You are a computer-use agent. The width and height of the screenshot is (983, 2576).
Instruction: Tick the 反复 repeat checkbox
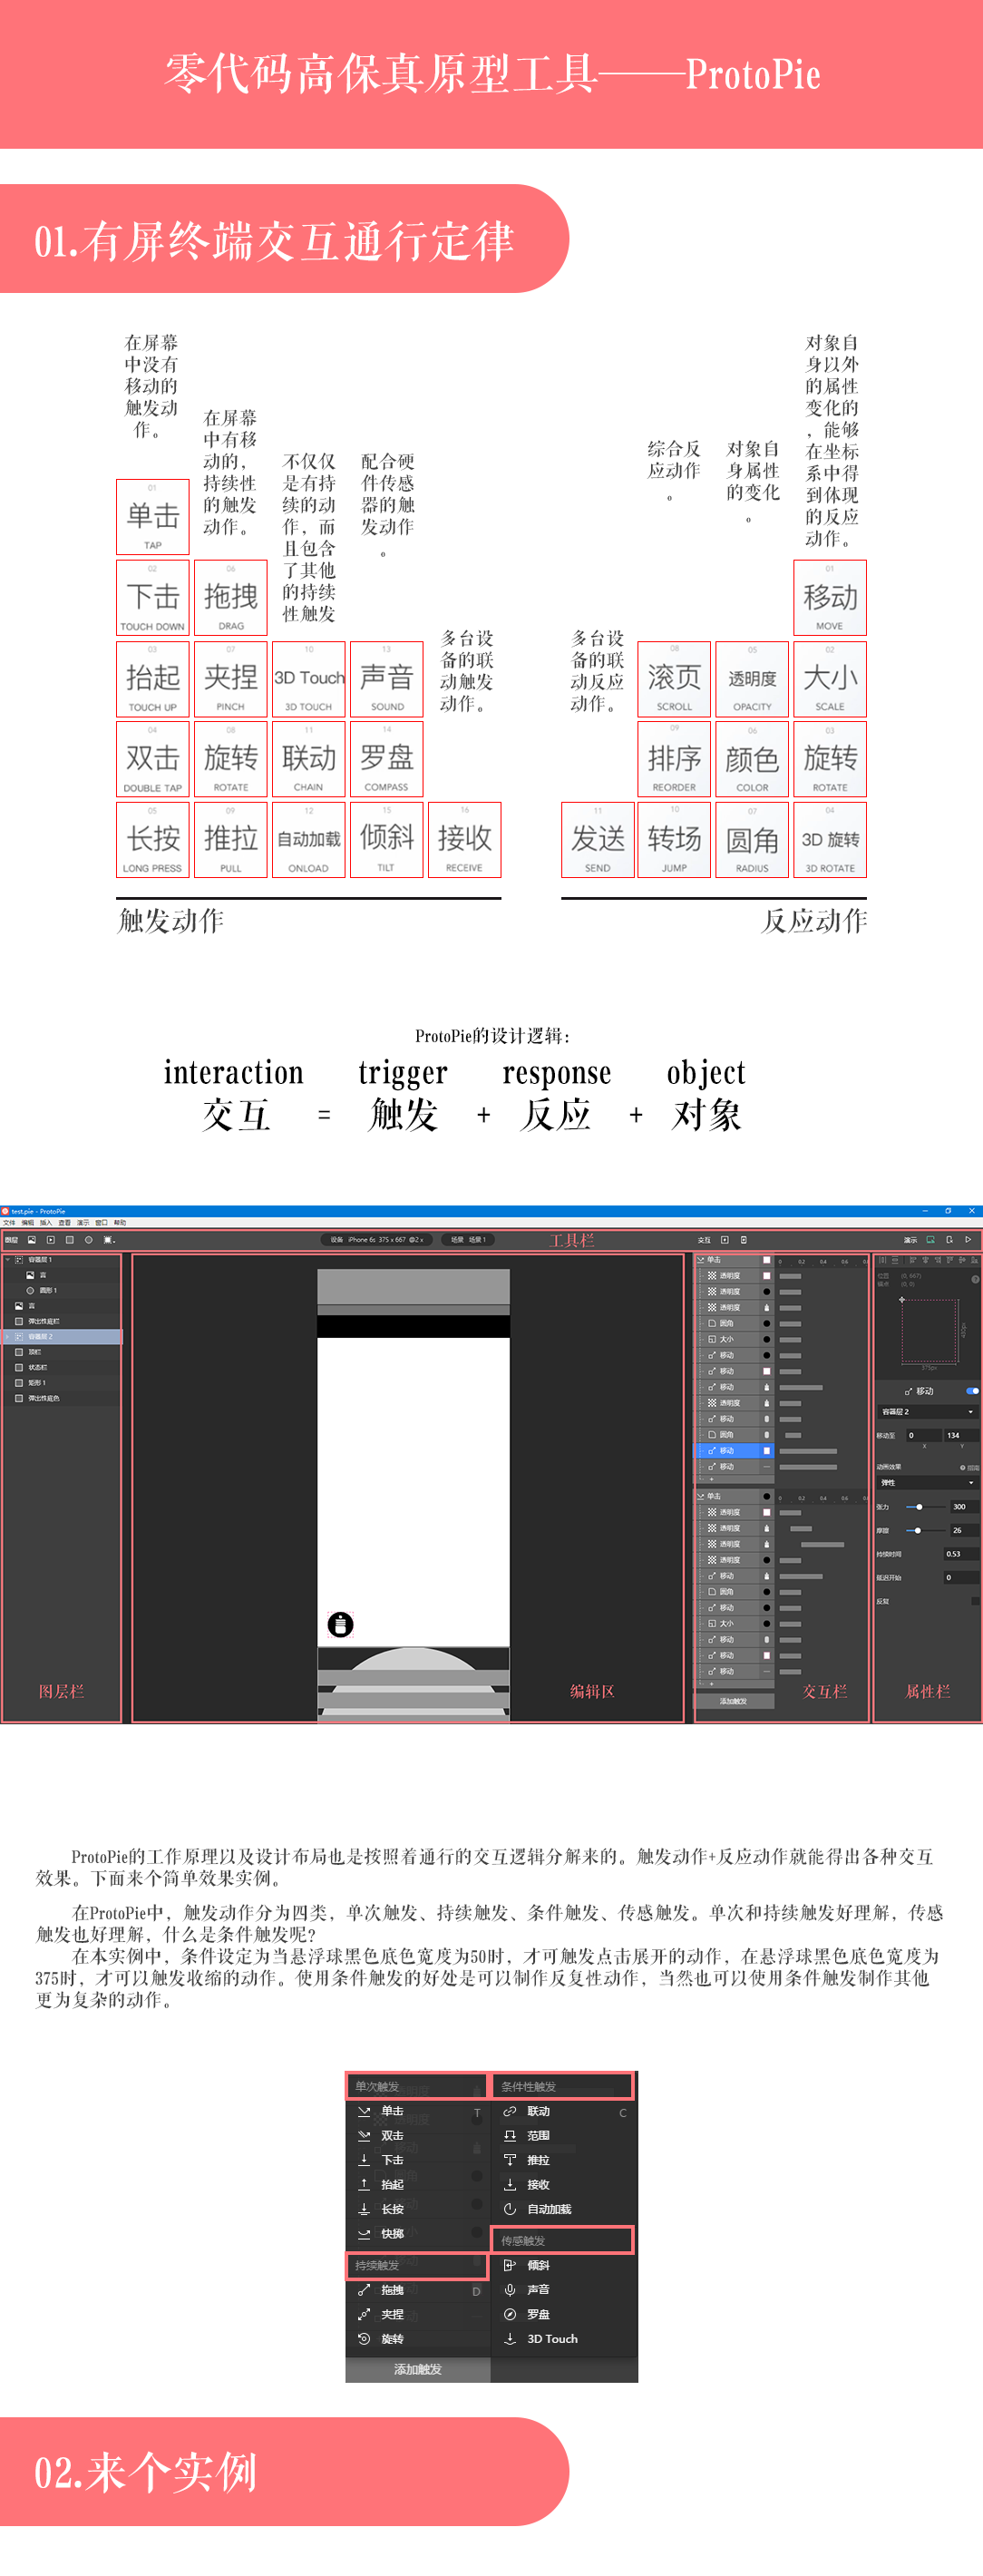975,1601
